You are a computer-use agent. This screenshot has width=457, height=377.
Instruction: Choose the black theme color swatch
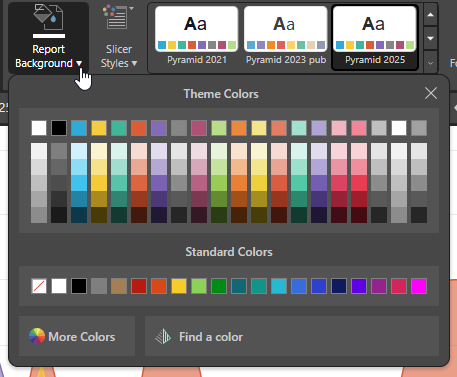[x=59, y=128]
